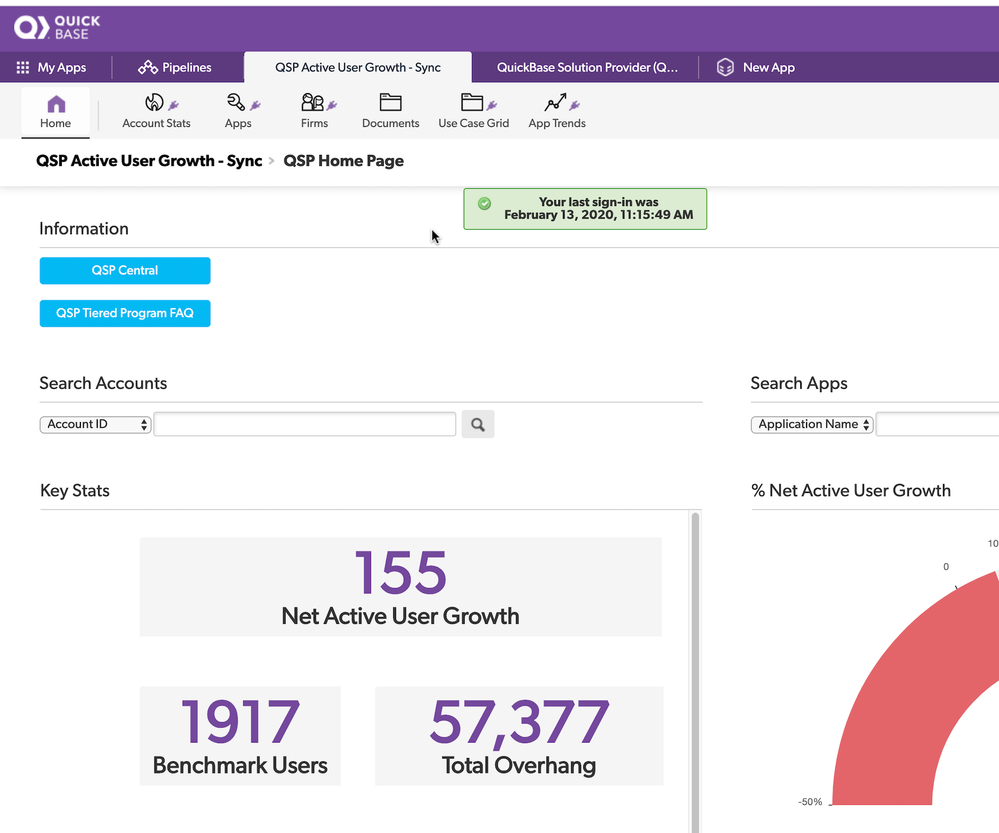Click the QSP Active User Growth breadcrumb
The image size is (999, 833).
tap(149, 161)
